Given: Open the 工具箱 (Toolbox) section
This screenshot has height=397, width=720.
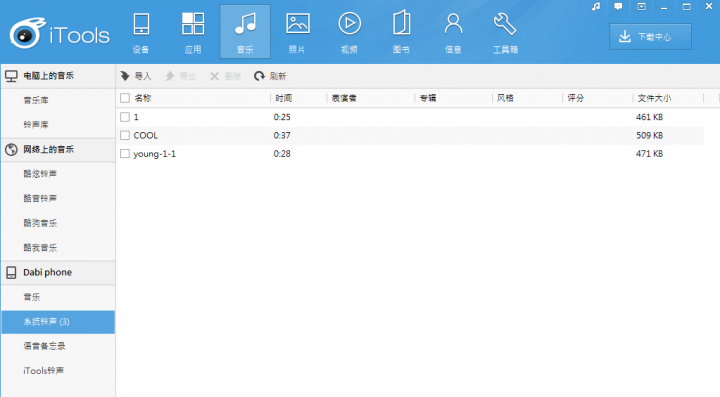Looking at the screenshot, I should point(505,32).
